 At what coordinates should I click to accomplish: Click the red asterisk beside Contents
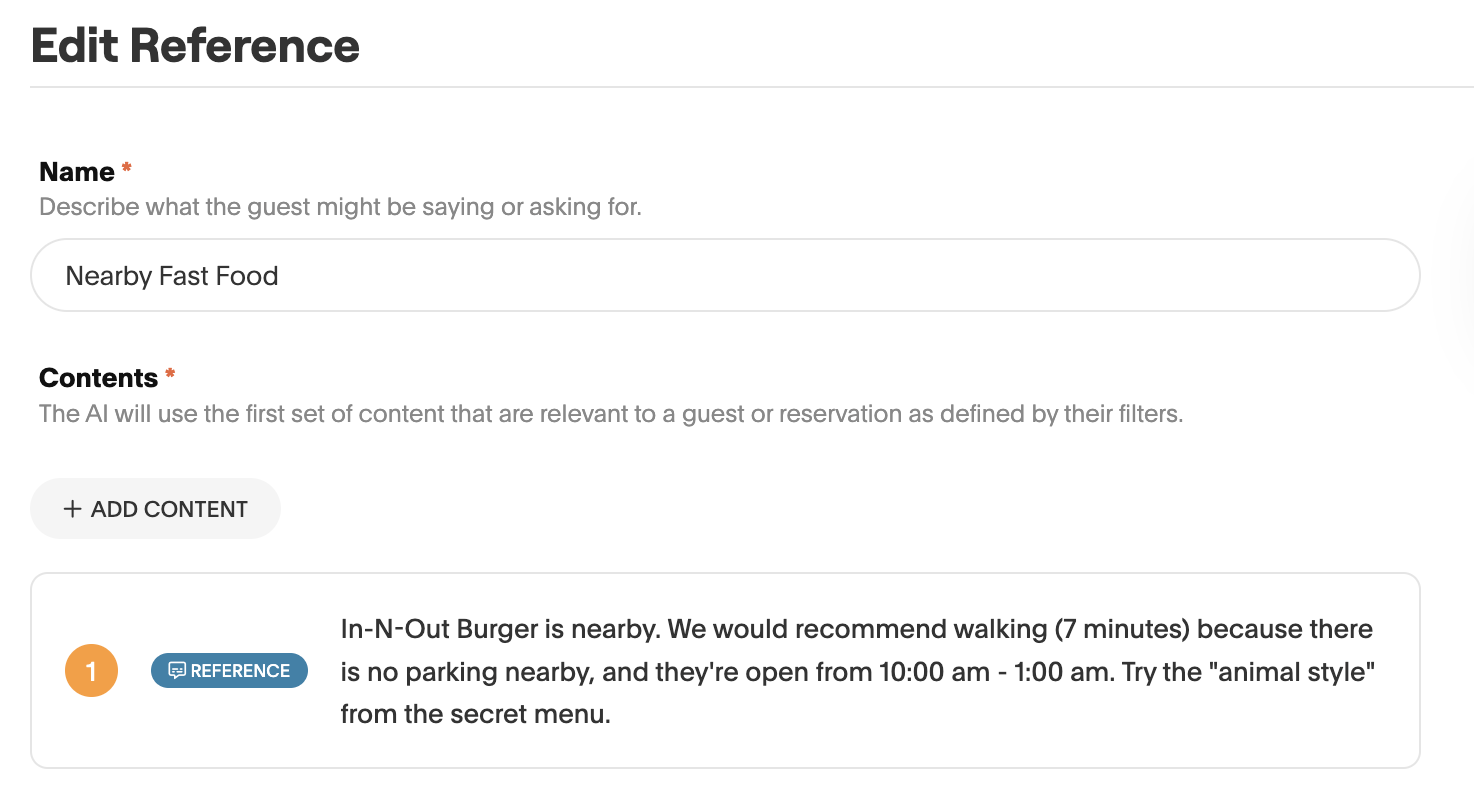coord(170,375)
